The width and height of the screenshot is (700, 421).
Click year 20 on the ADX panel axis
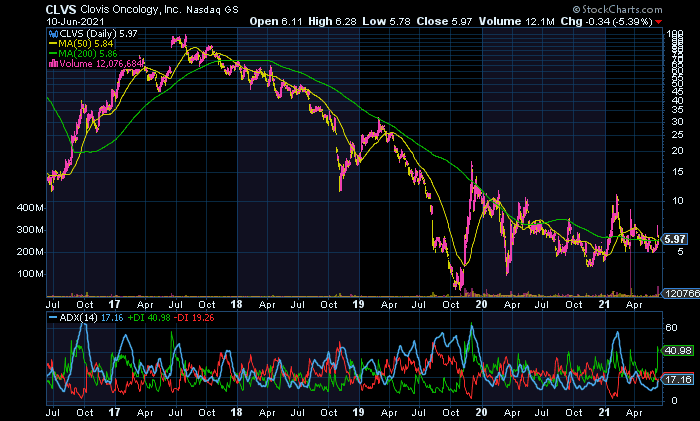481,413
